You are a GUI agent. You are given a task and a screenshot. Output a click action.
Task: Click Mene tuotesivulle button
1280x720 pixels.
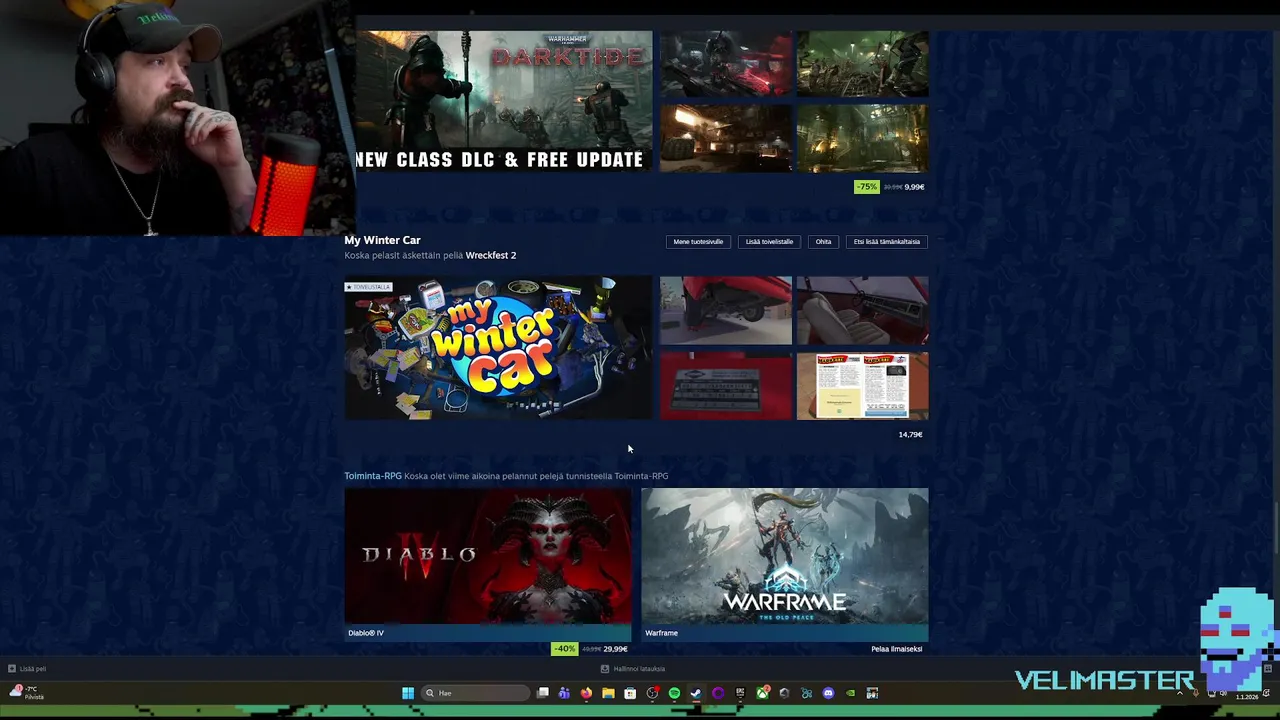point(698,242)
